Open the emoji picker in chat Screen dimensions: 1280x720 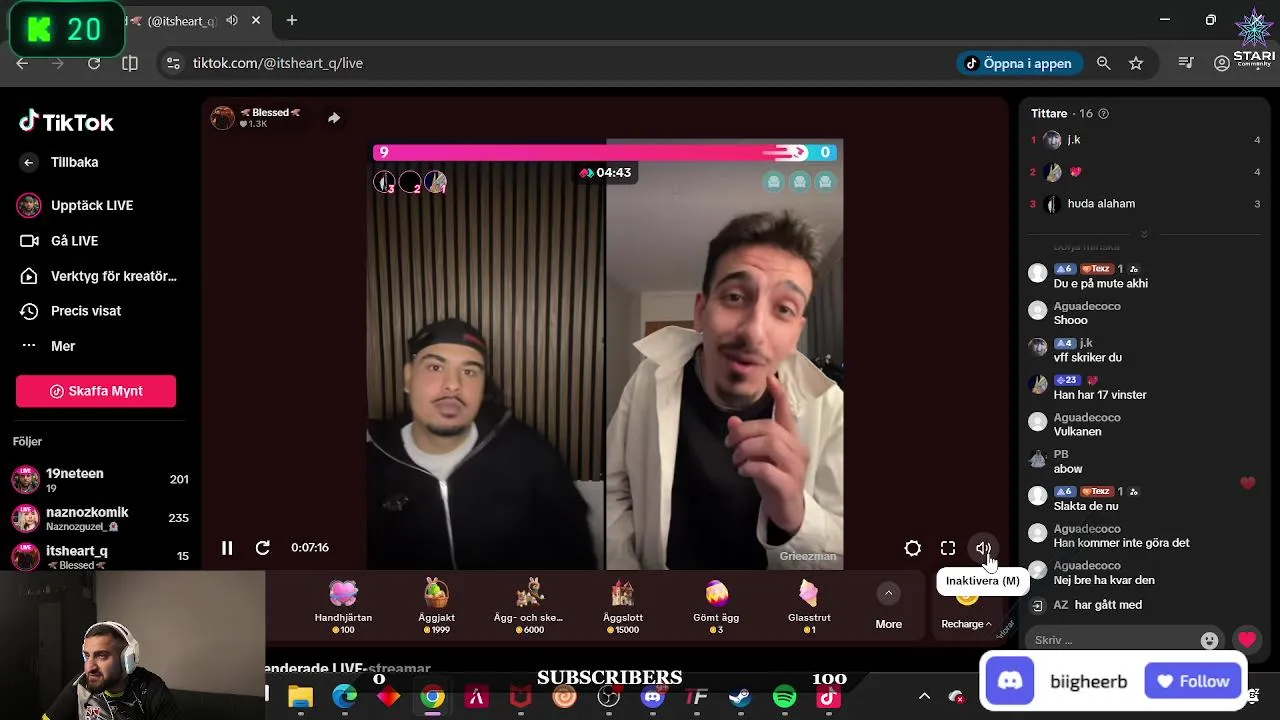pos(1210,640)
